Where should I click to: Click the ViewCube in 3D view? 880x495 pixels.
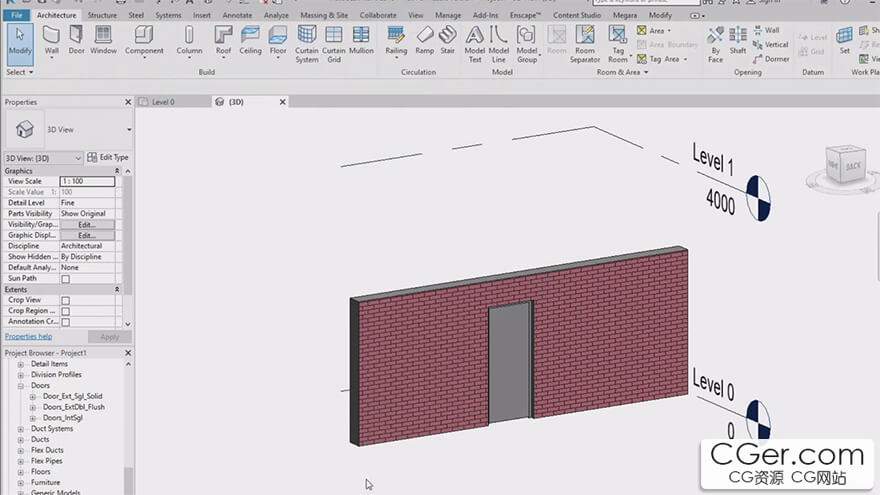coord(844,166)
